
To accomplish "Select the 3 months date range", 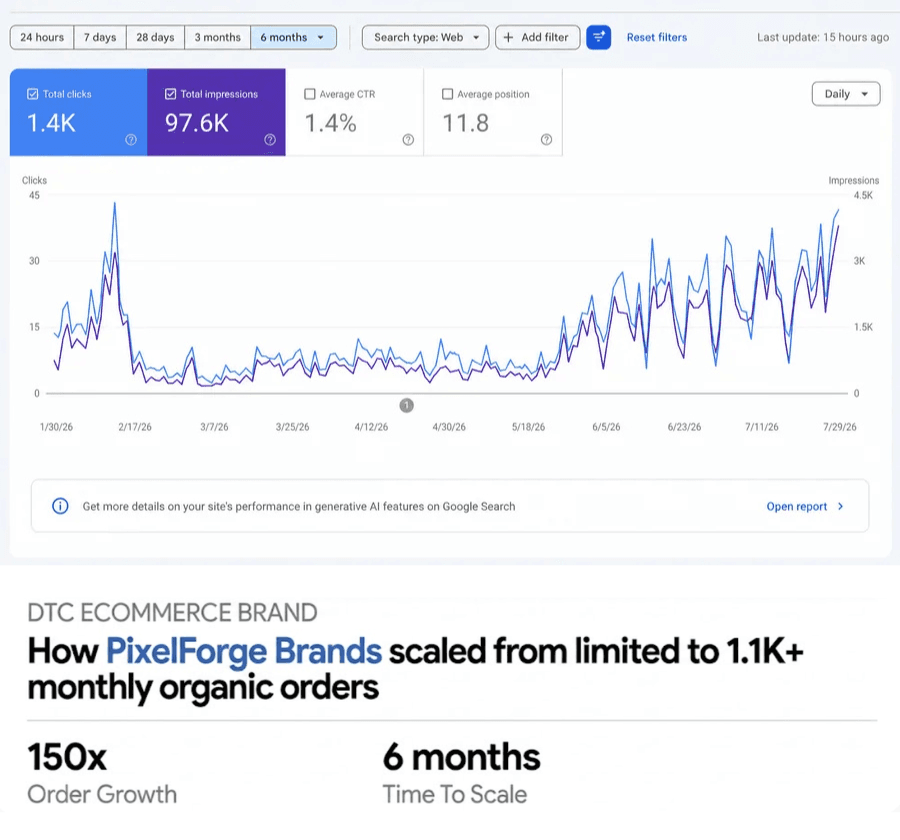I will coord(218,37).
